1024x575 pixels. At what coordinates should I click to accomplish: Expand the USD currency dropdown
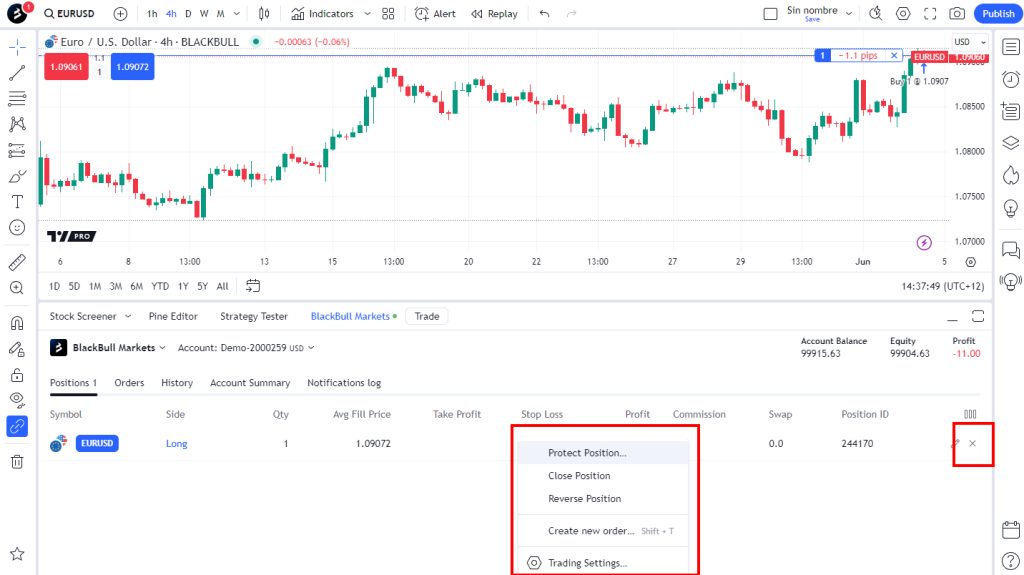[970, 42]
